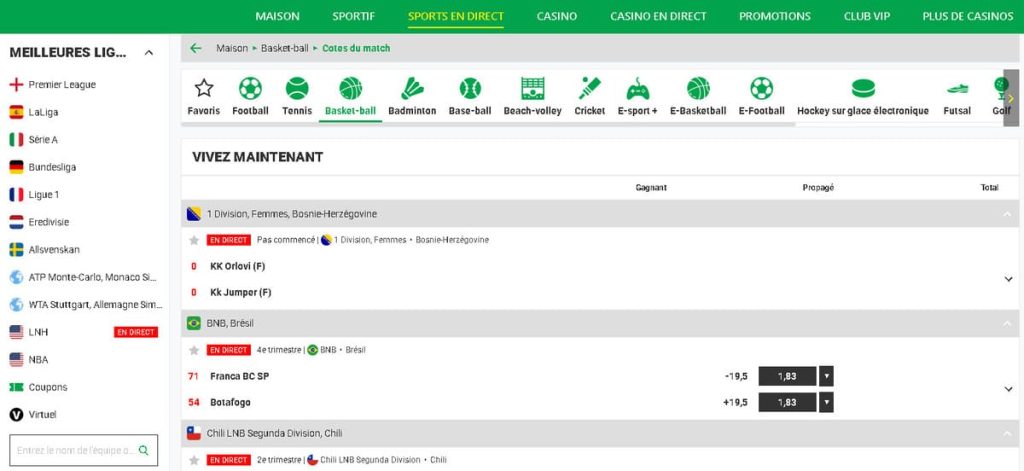Choose the Football sport icon
This screenshot has height=471, width=1024.
pyautogui.click(x=250, y=88)
